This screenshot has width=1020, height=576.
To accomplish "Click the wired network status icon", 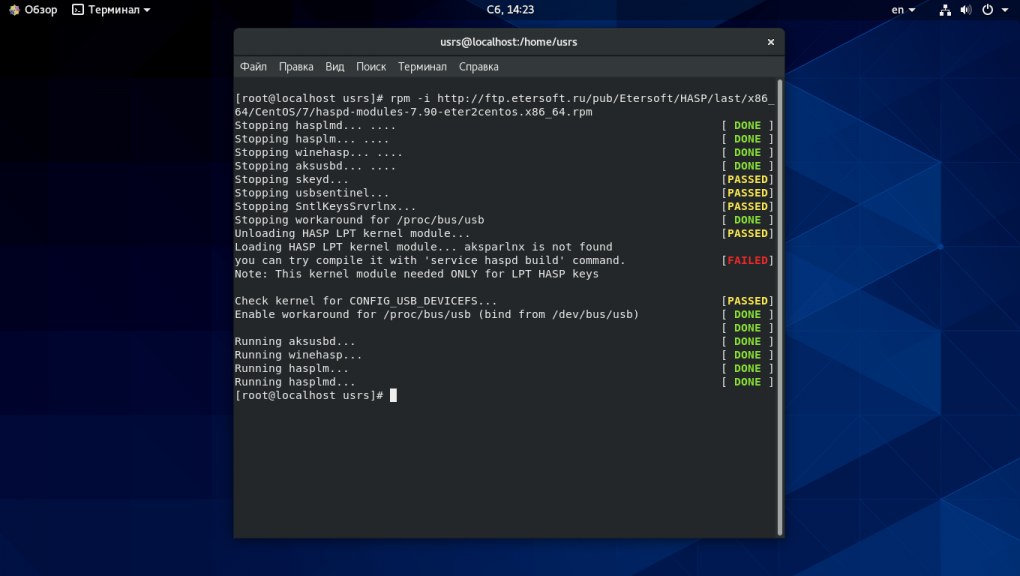I will pos(945,10).
